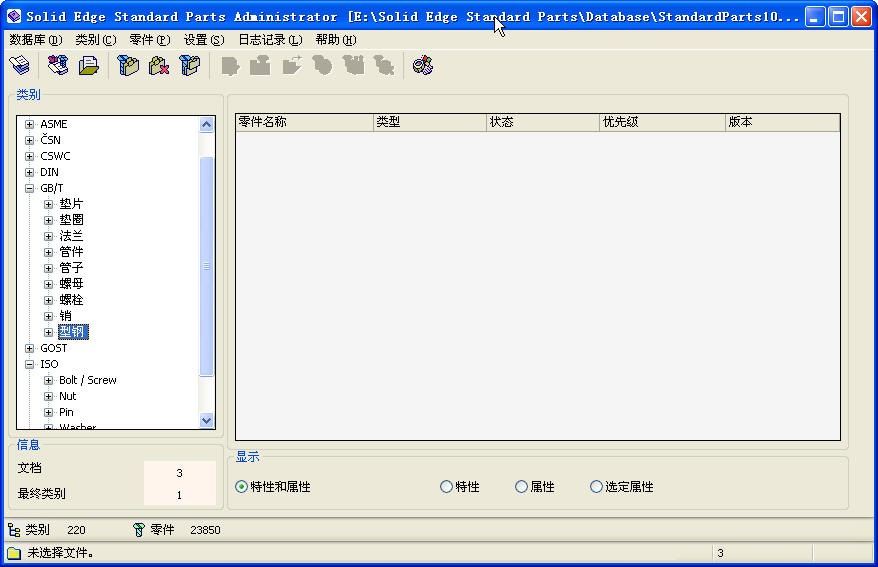Click the parts bolt icon in status bar
The width and height of the screenshot is (878, 567).
click(138, 530)
